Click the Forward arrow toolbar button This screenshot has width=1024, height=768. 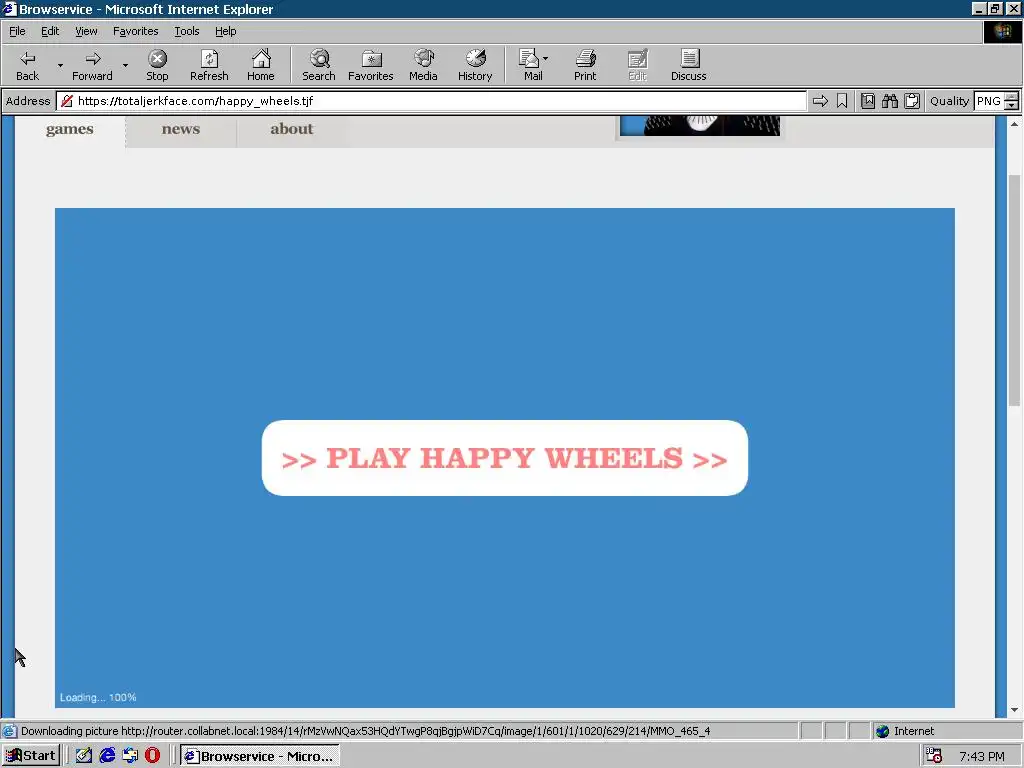[92, 65]
